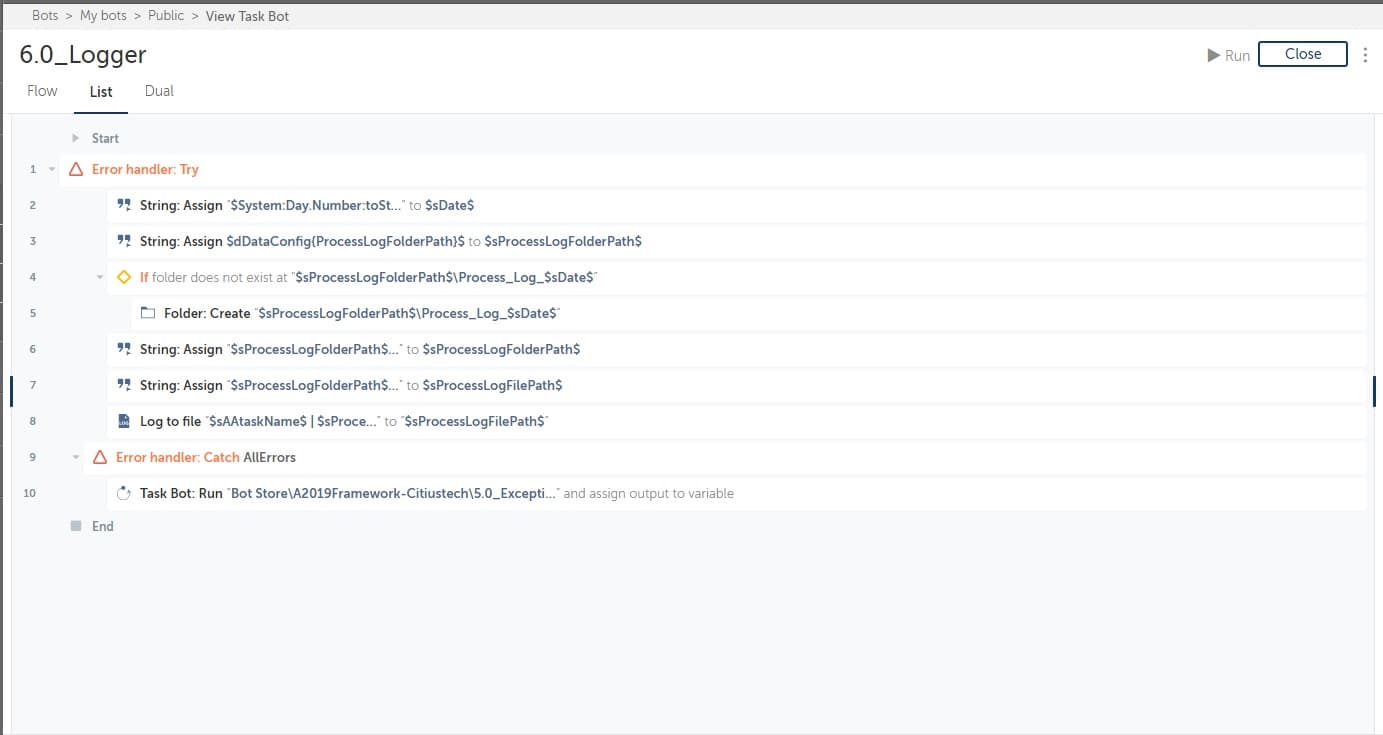Go to Public in breadcrumb
This screenshot has width=1383, height=735.
click(166, 16)
